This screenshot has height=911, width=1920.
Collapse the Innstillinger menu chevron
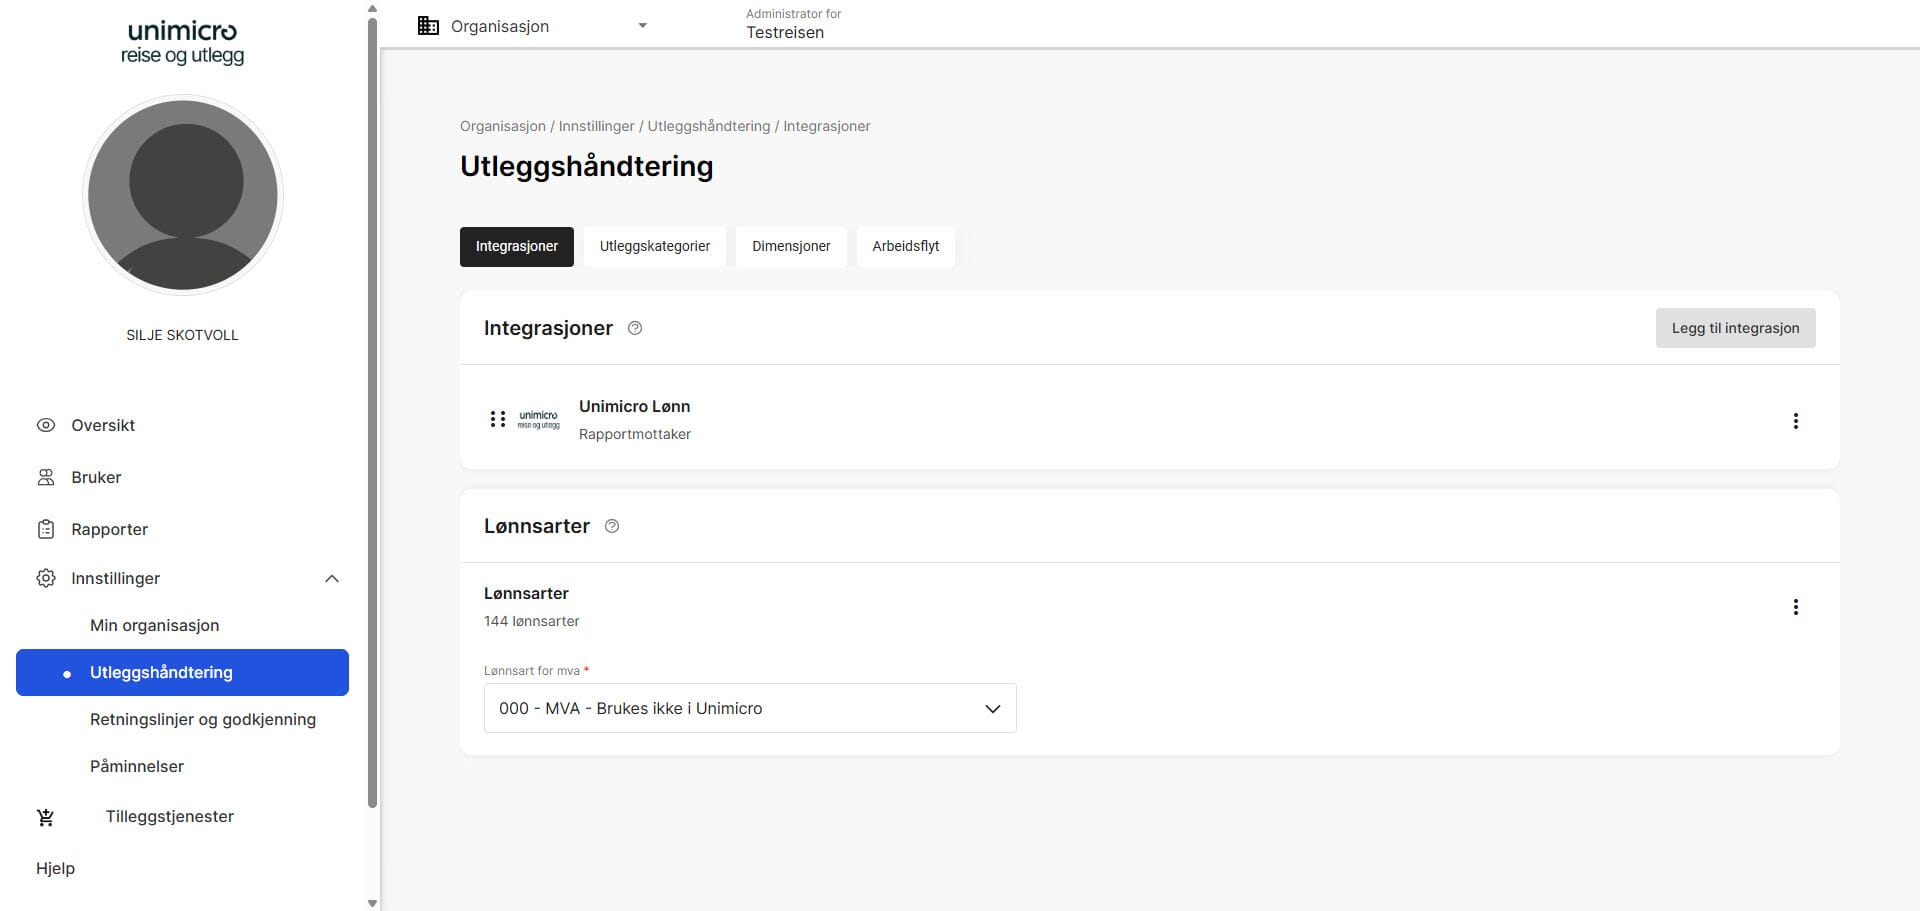click(332, 578)
